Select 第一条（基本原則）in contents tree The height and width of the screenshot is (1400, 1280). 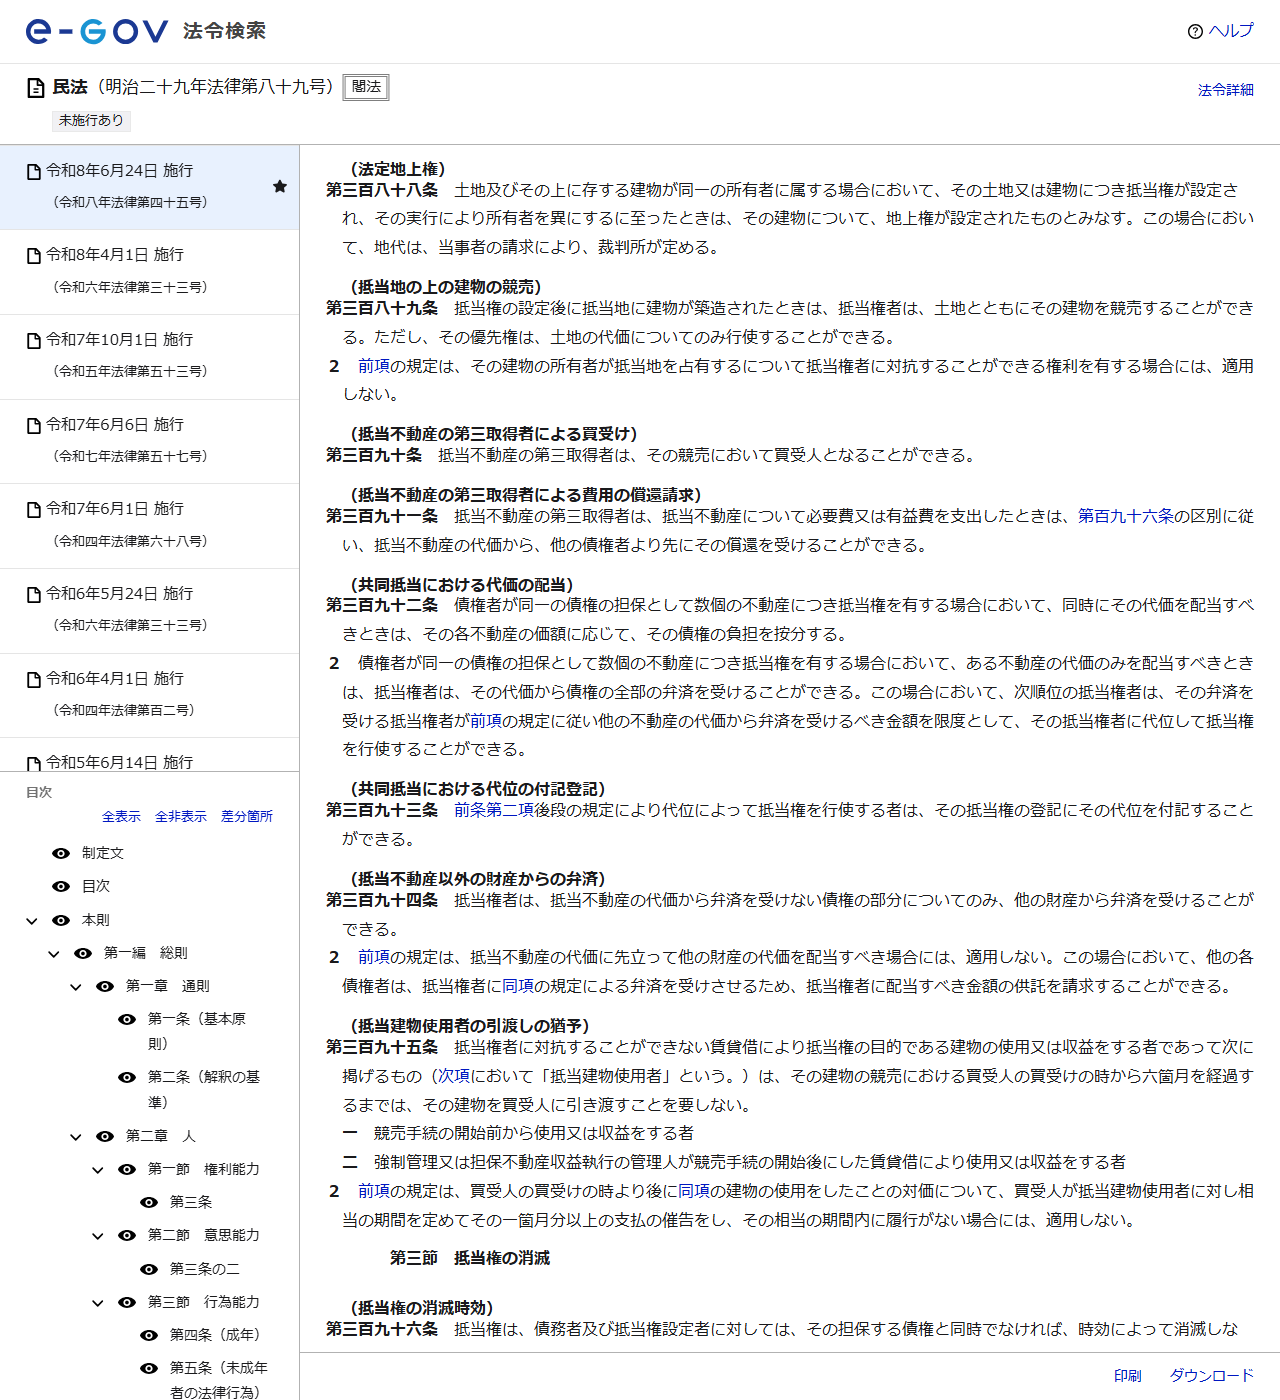[x=197, y=1031]
